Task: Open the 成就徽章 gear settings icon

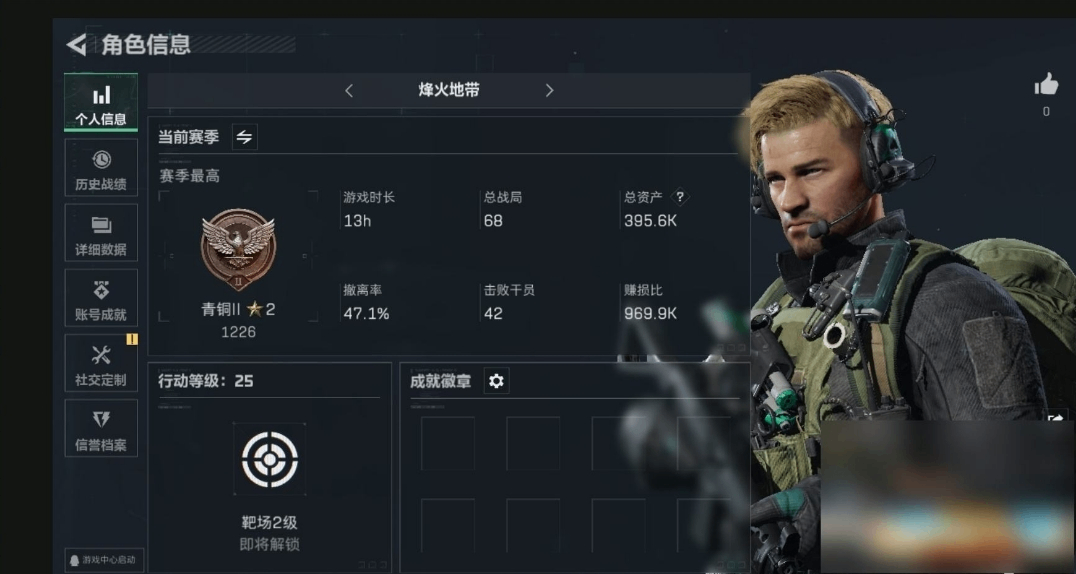Action: coord(496,380)
